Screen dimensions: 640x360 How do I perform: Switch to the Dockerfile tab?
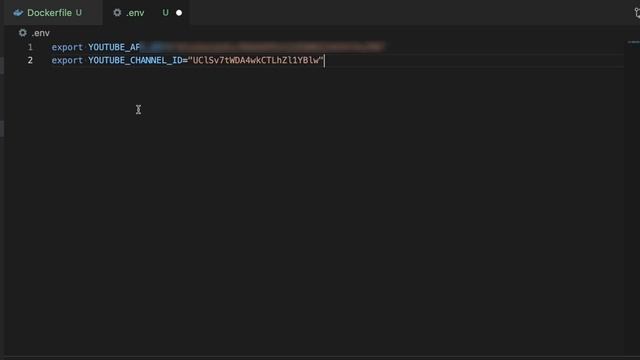(x=53, y=13)
